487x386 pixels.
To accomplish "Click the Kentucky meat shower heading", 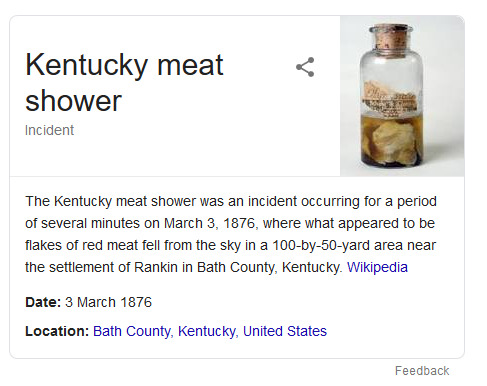I will [x=124, y=82].
